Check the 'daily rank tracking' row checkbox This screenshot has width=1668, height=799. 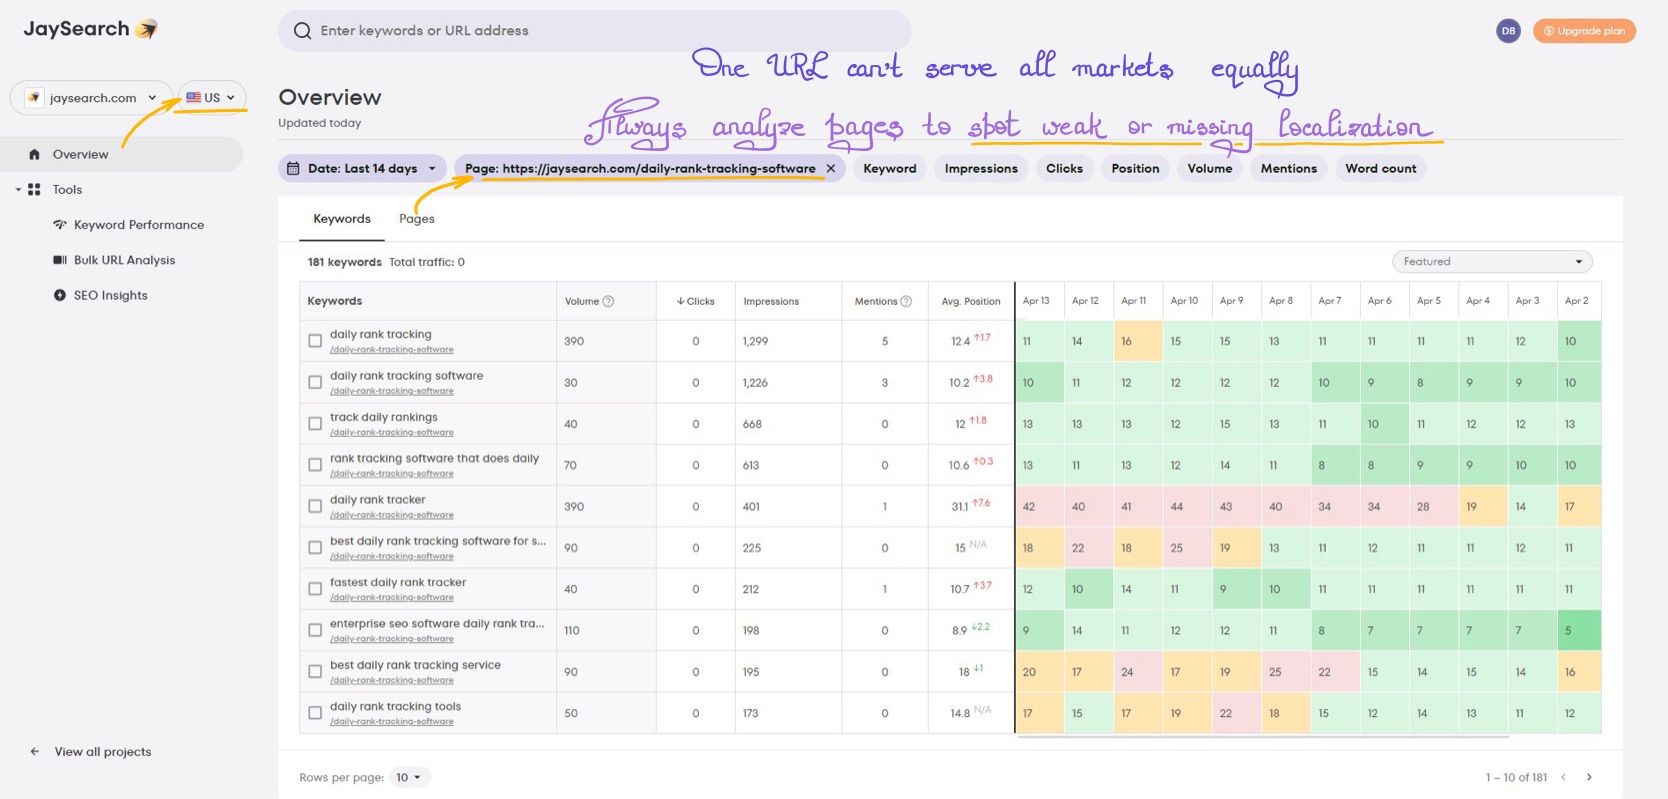coord(315,341)
